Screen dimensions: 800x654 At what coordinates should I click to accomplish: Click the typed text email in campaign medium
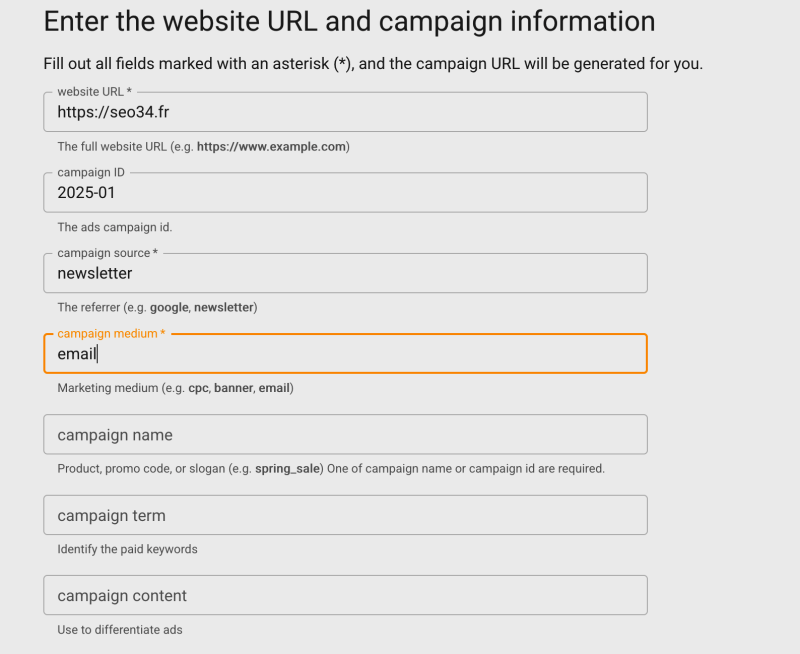[x=76, y=354]
